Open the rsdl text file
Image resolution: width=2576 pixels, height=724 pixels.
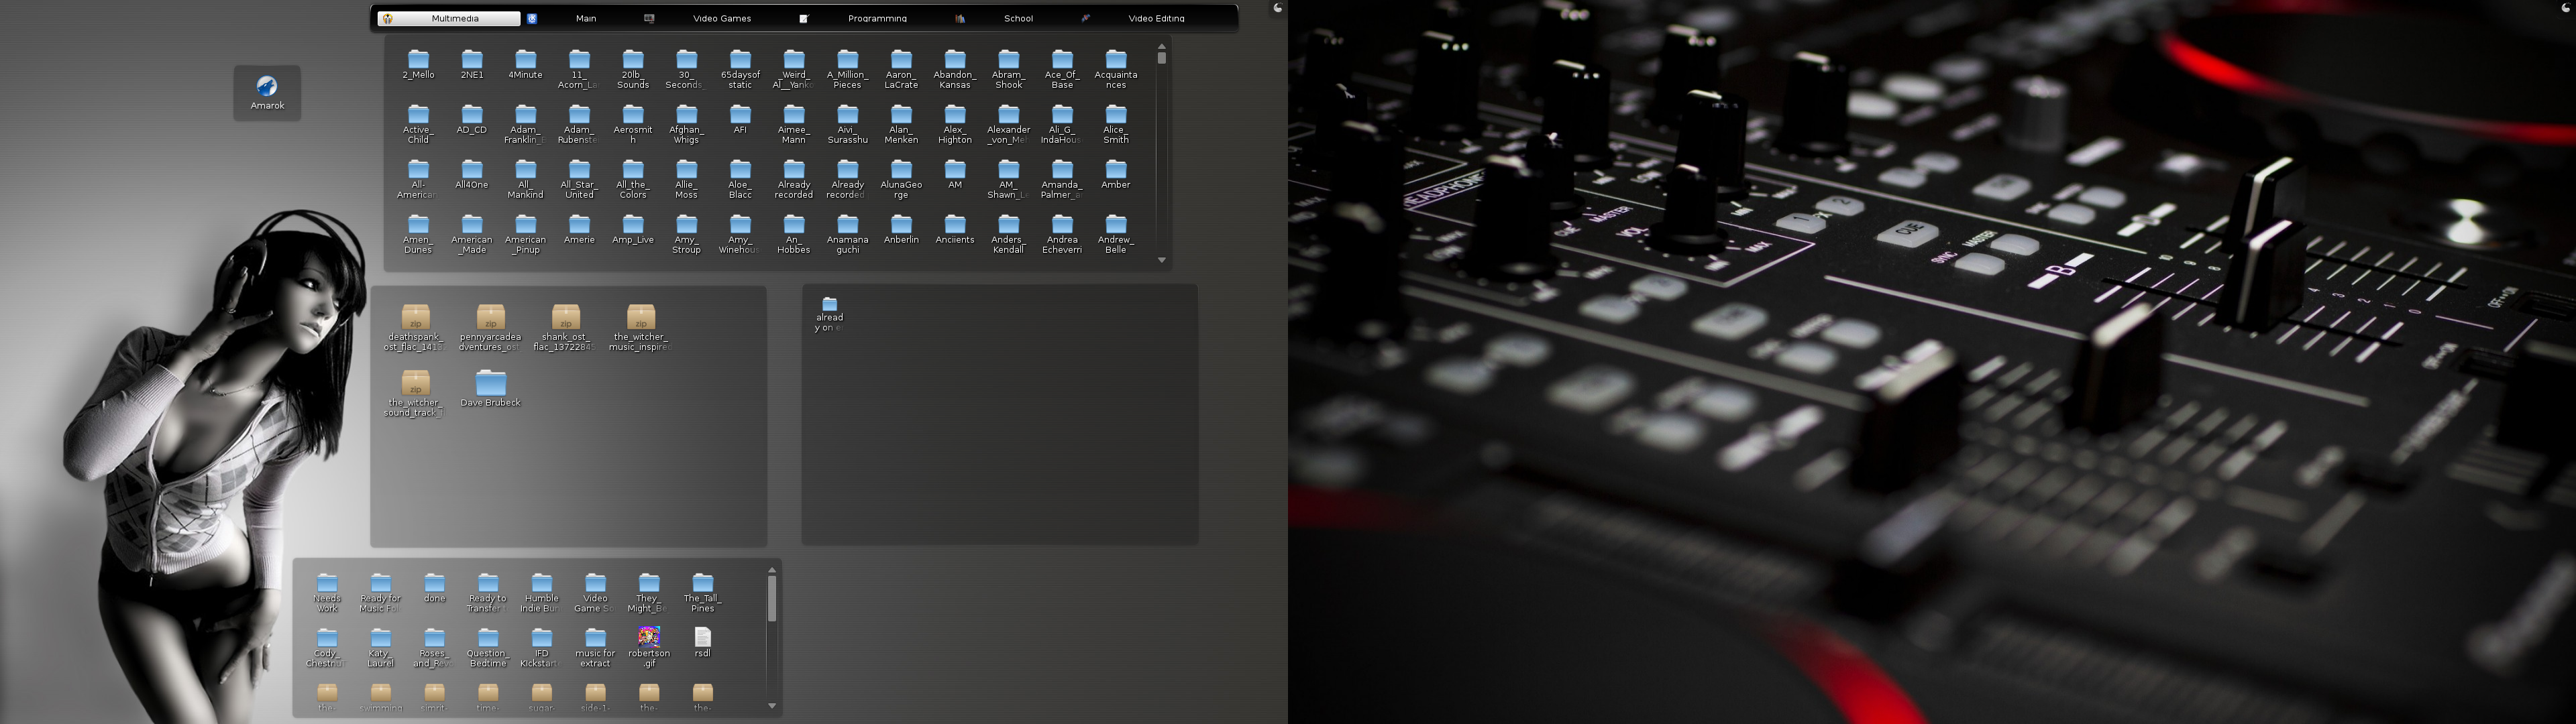coord(703,642)
